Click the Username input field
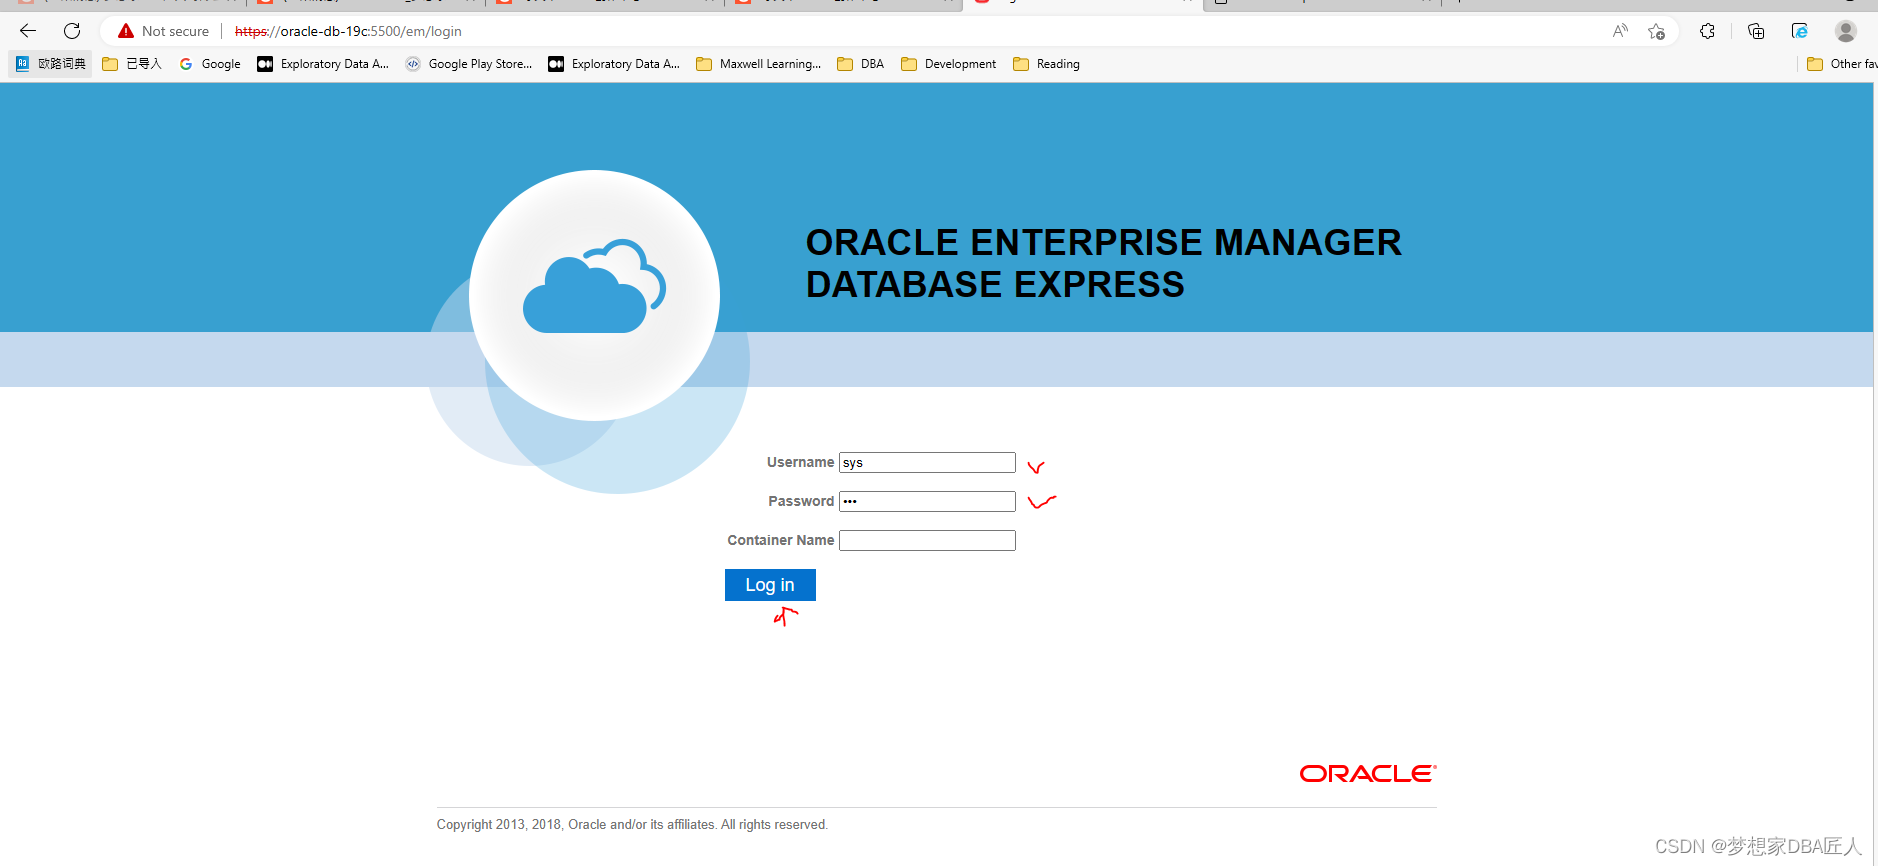 [927, 463]
